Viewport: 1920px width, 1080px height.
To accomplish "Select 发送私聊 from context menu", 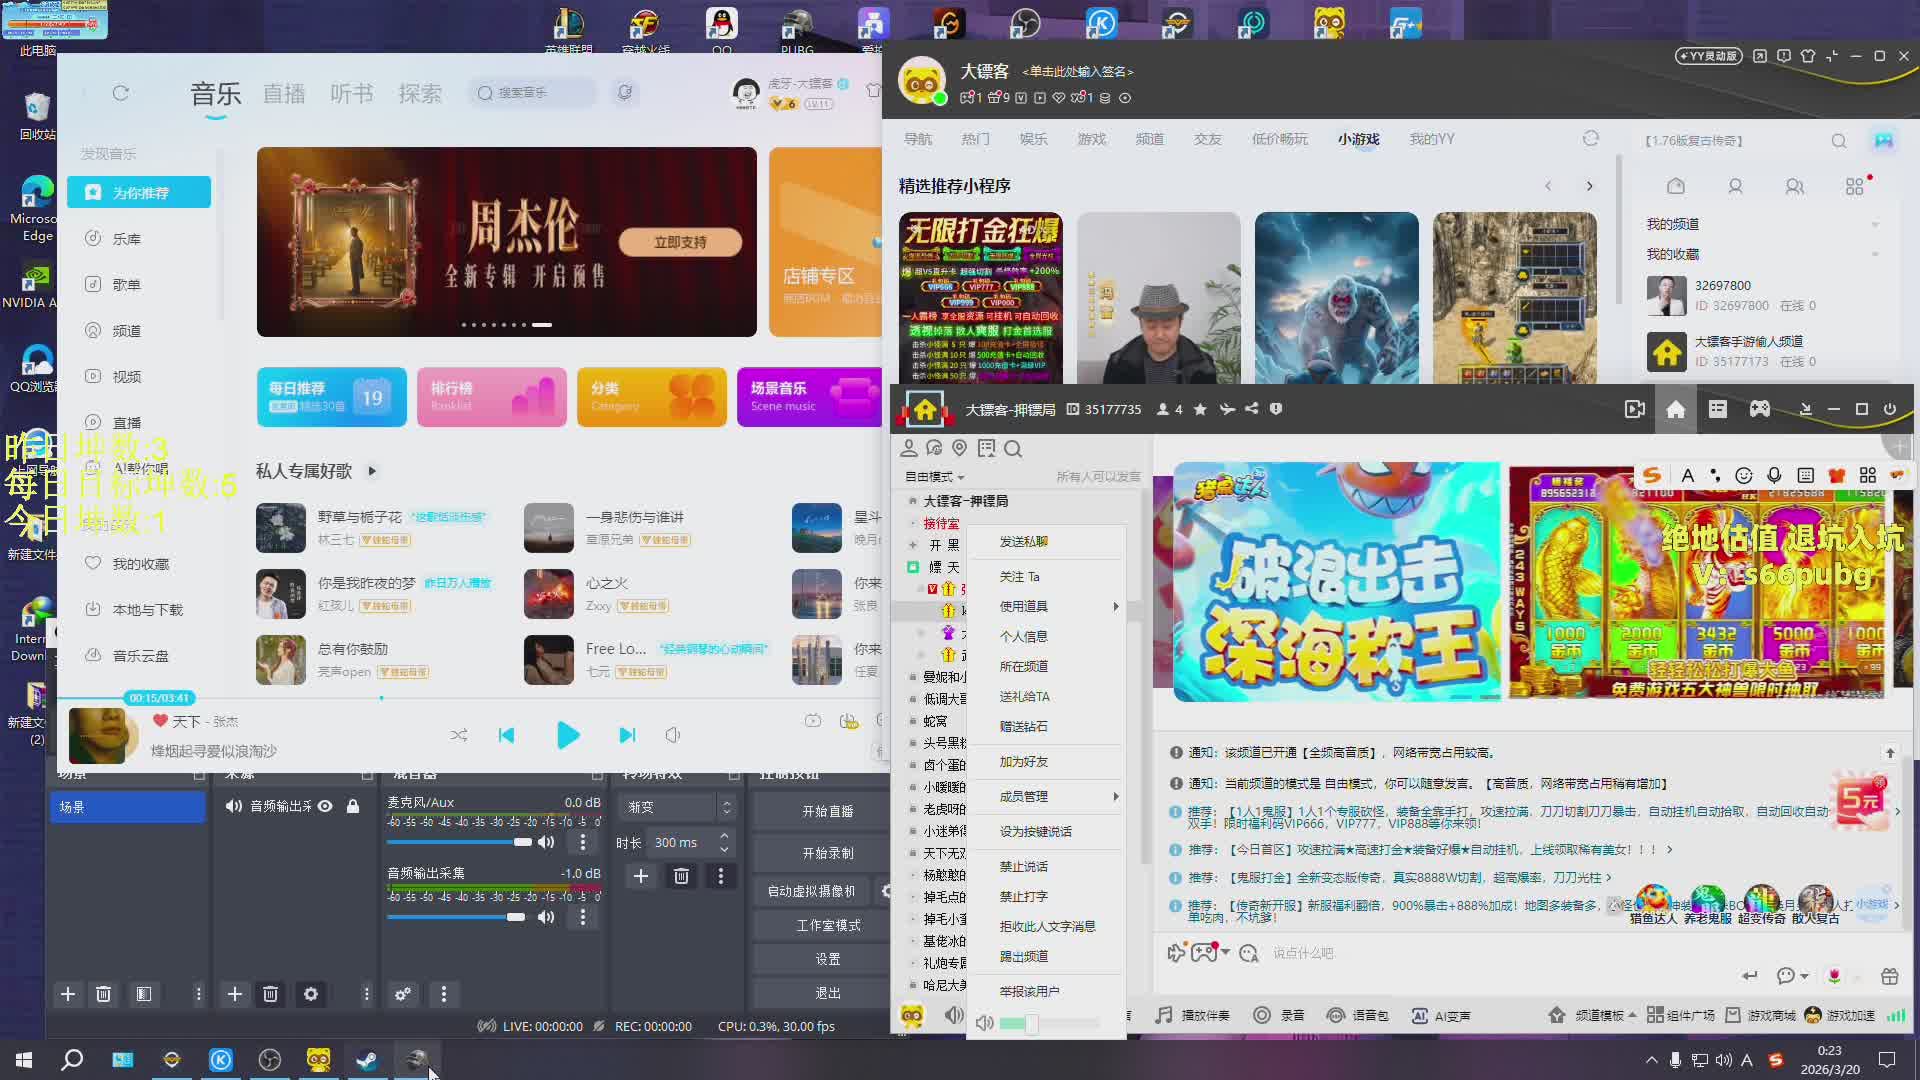I will click(x=1024, y=542).
